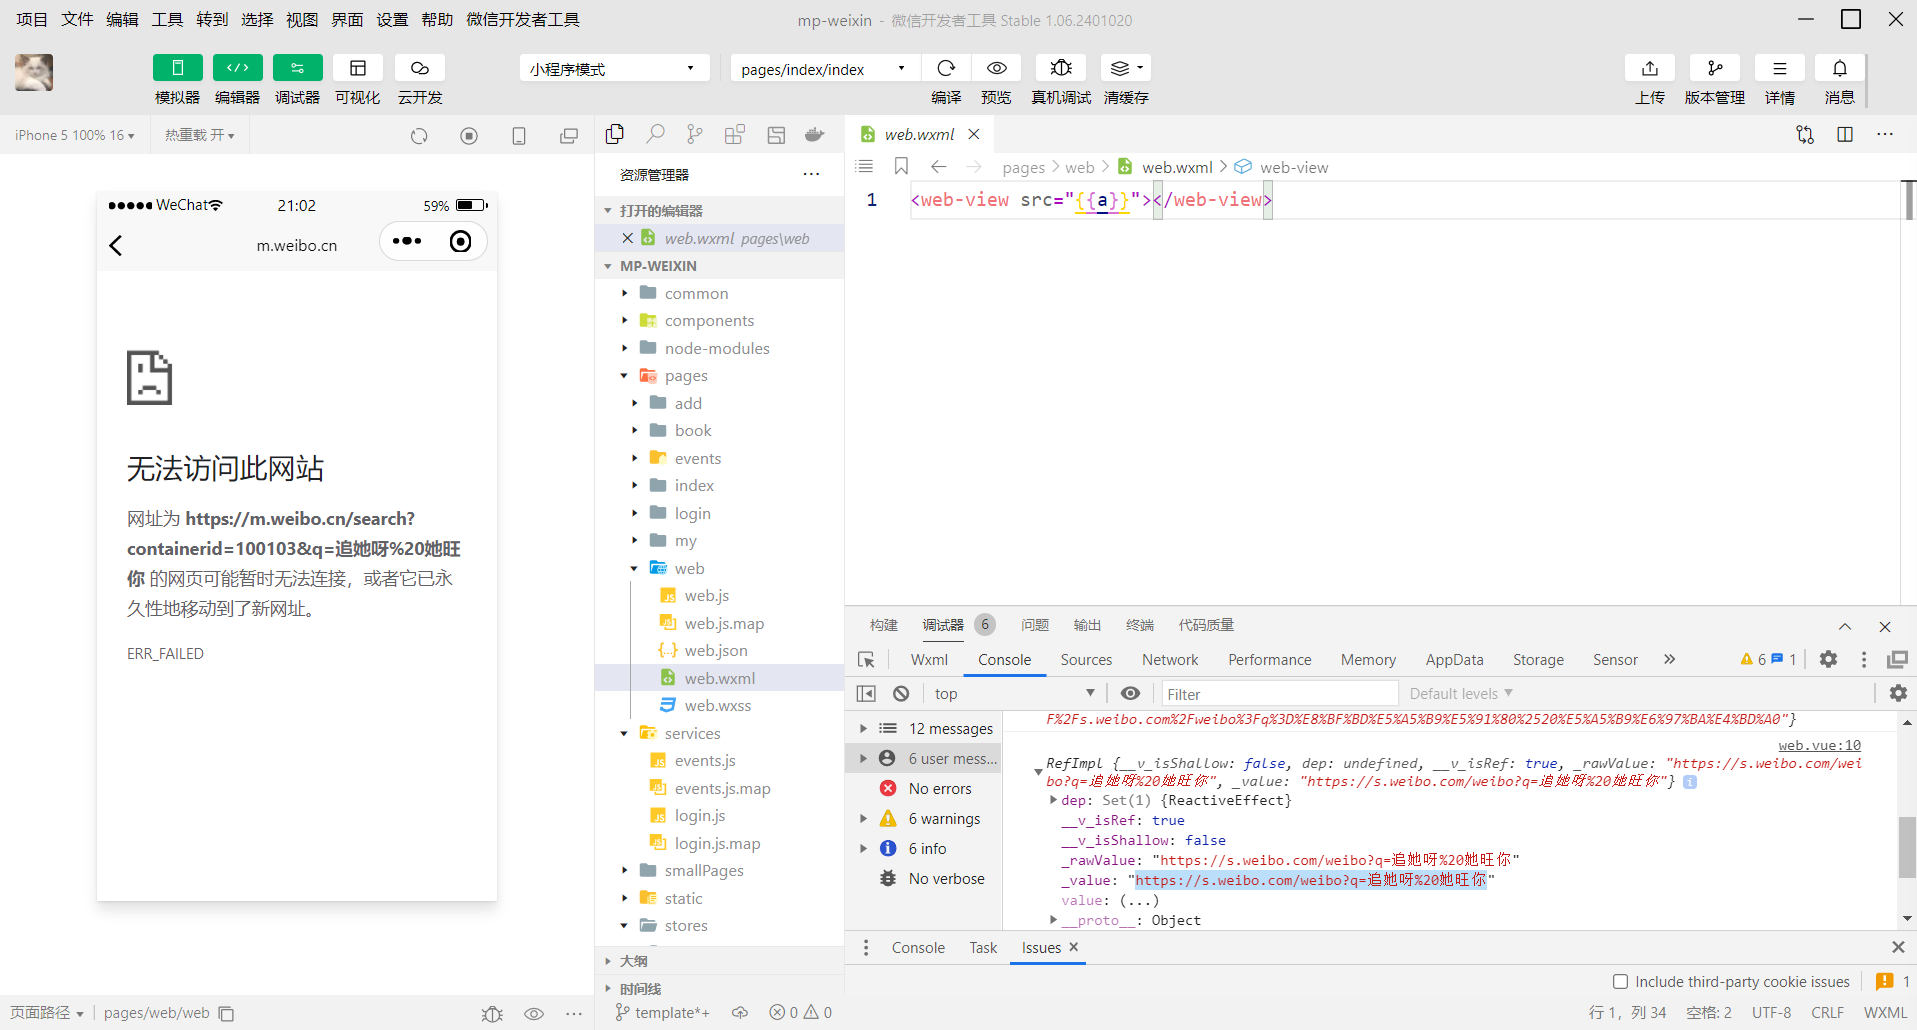Viewport: 1917px width, 1030px height.
Task: Open devtools settings gear
Action: [x=1828, y=659]
